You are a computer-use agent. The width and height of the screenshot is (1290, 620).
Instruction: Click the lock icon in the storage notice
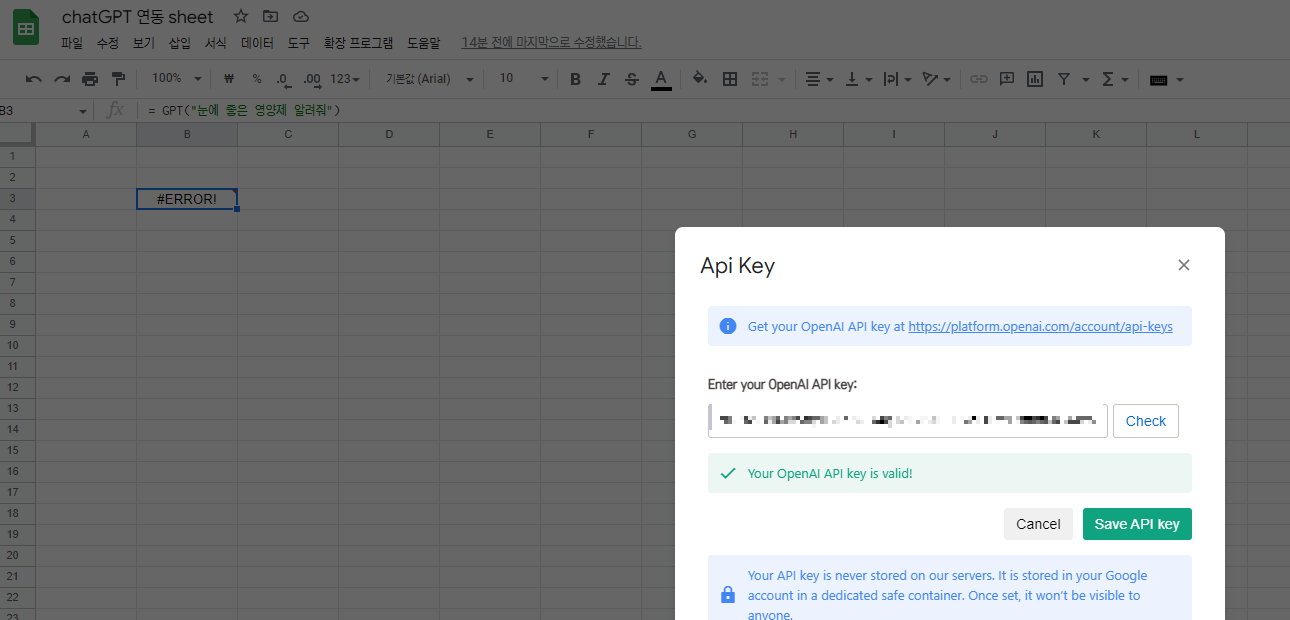tap(728, 595)
